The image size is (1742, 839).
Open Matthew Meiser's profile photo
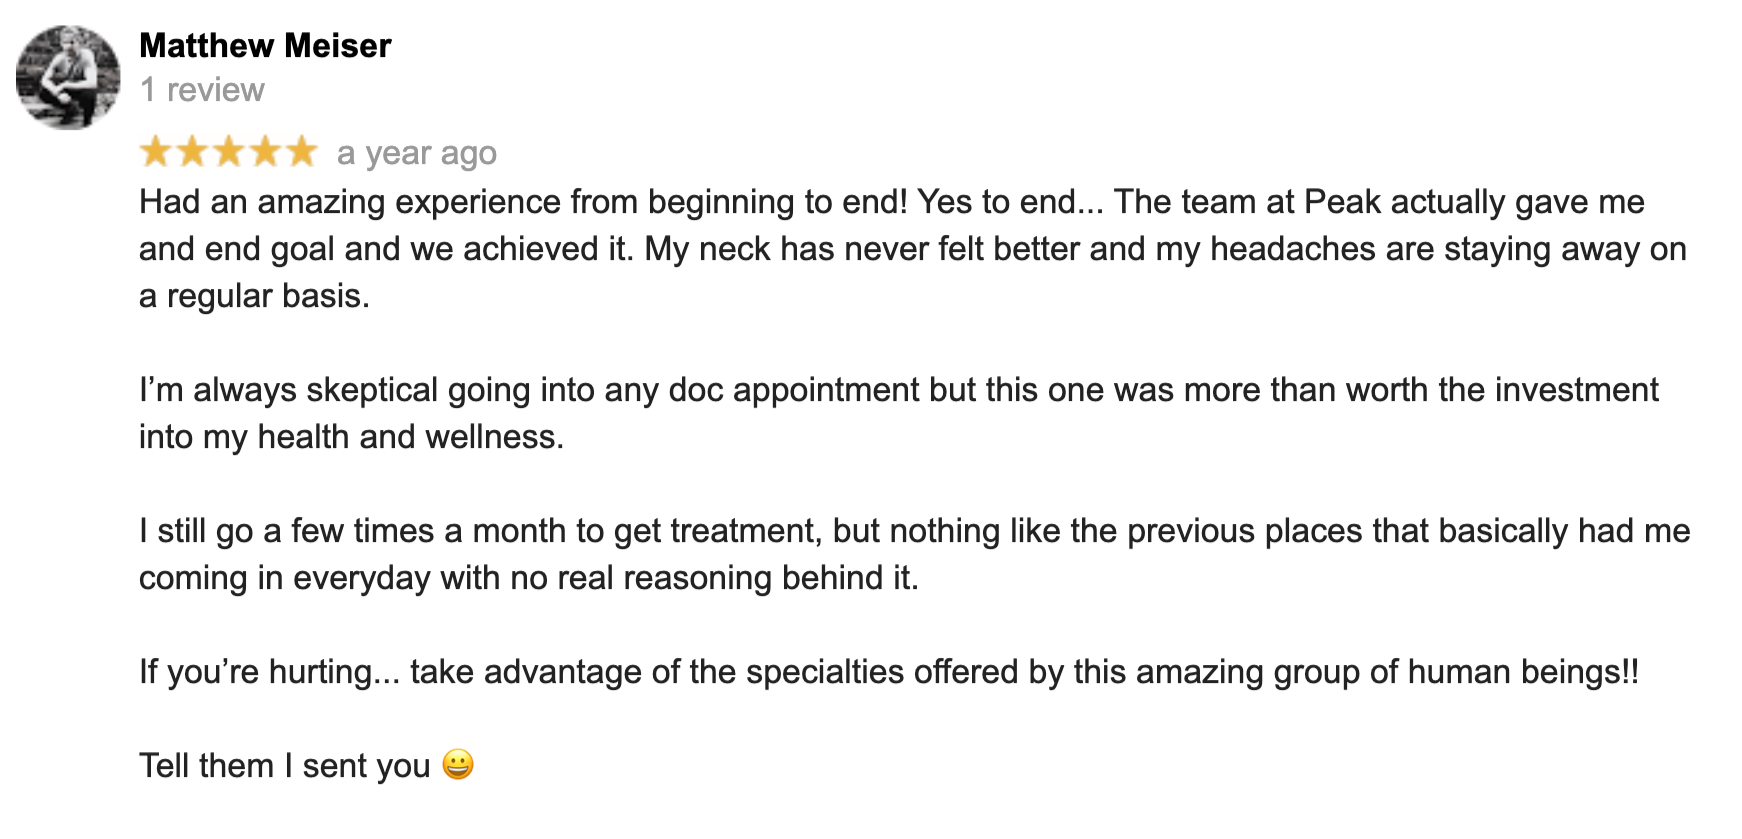coord(68,78)
